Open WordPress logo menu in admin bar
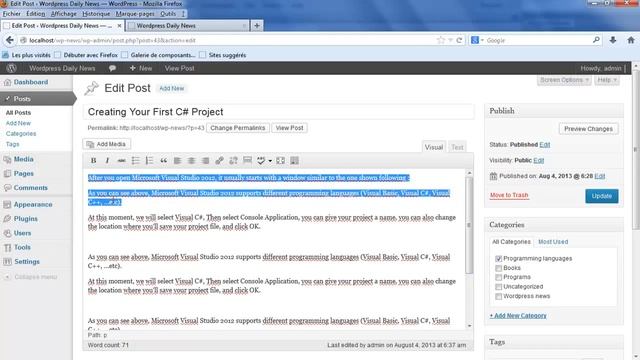The height and width of the screenshot is (360, 640). click(11, 68)
